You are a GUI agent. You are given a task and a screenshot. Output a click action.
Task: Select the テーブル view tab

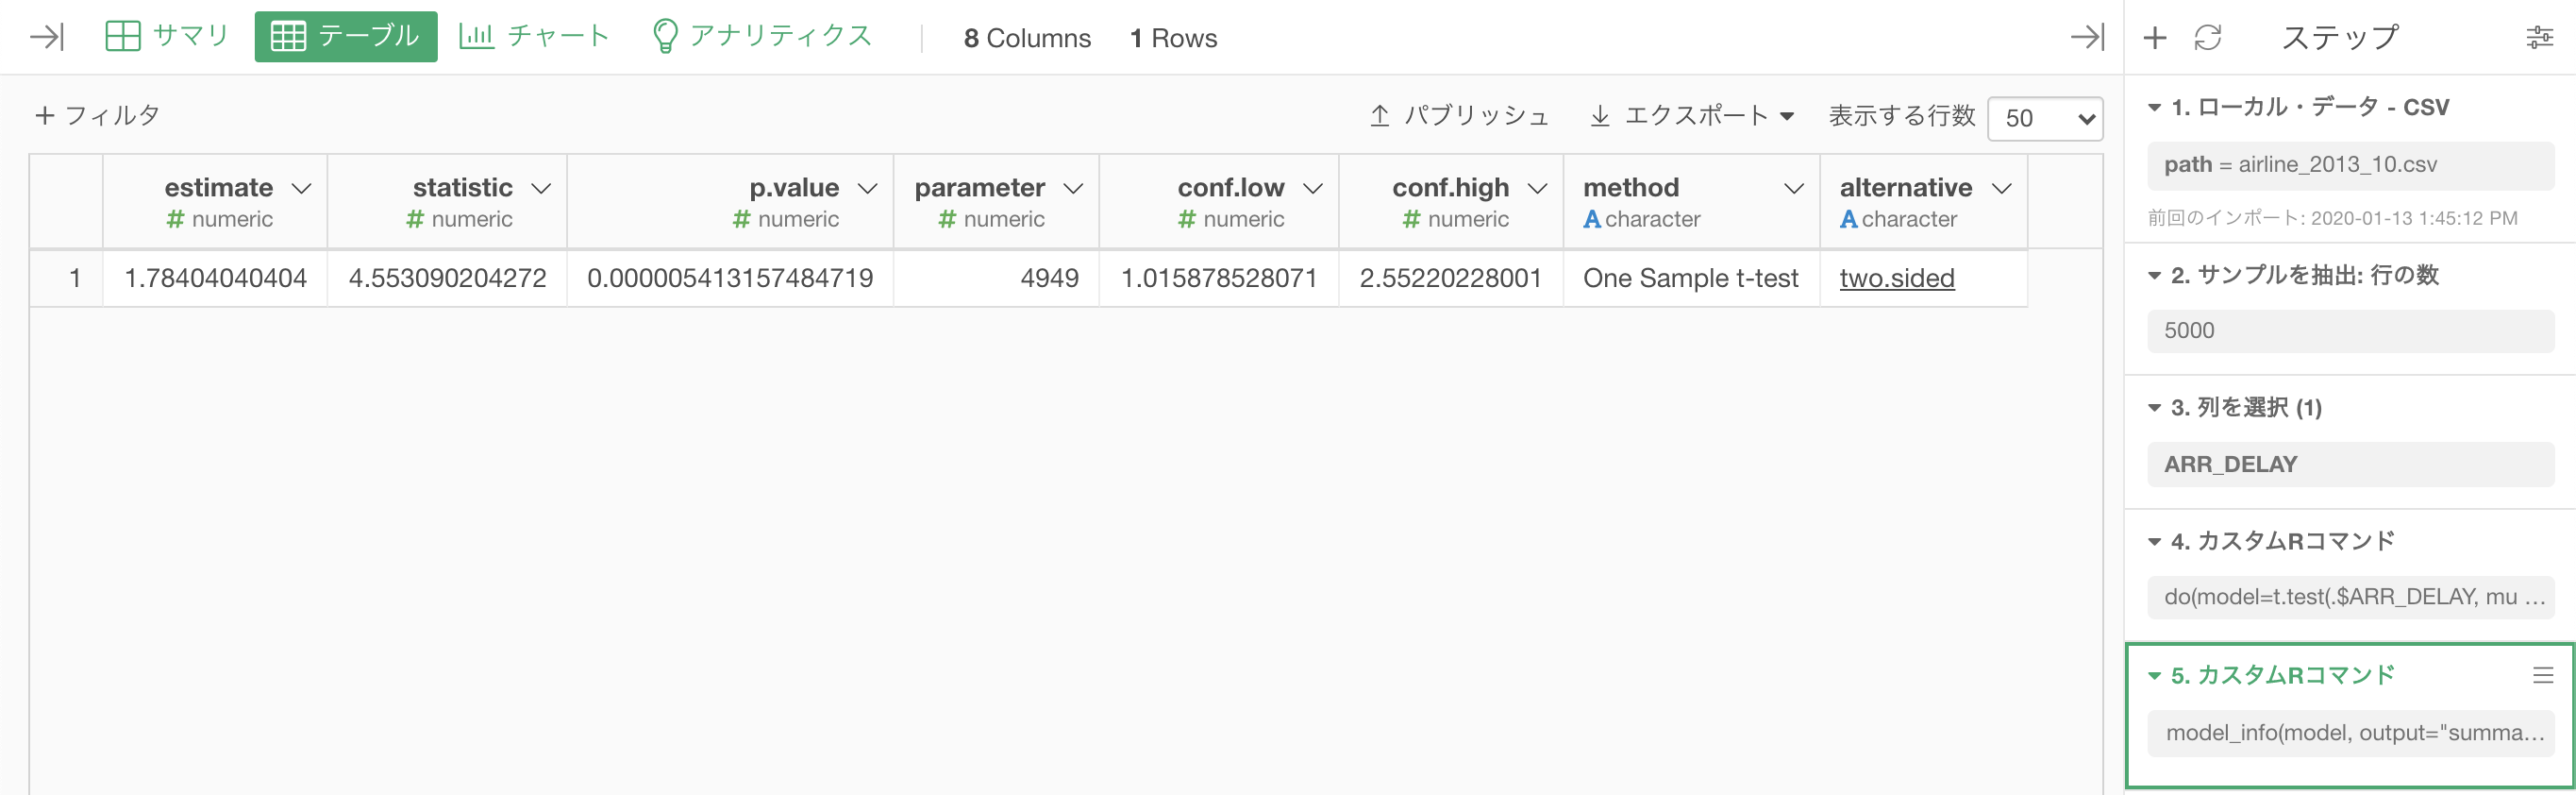pyautogui.click(x=346, y=37)
